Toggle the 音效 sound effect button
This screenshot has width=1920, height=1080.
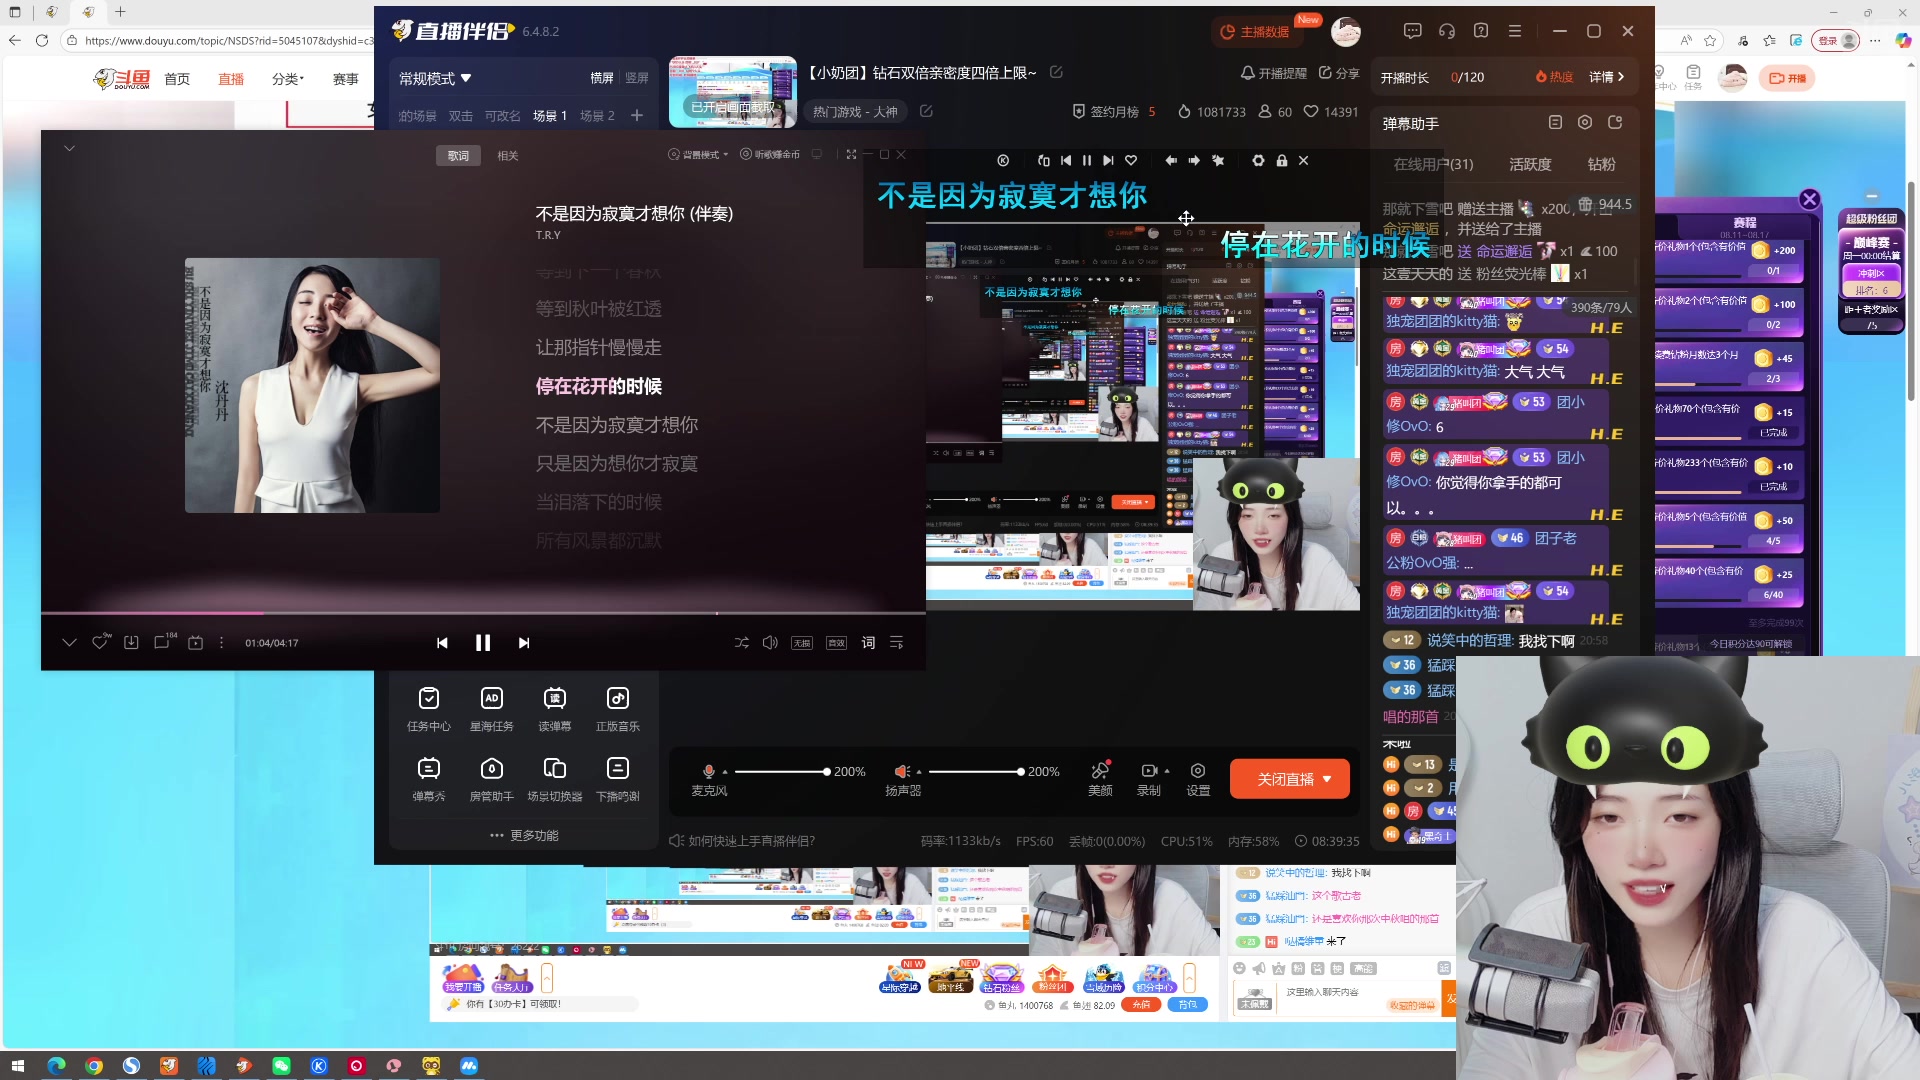837,643
